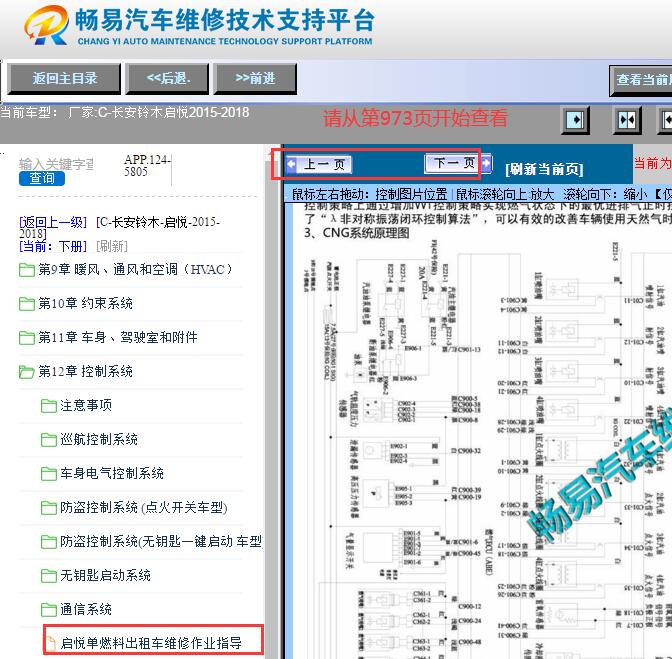672x659 pixels.
Task: Go to previous page with 上一页
Action: coord(324,165)
